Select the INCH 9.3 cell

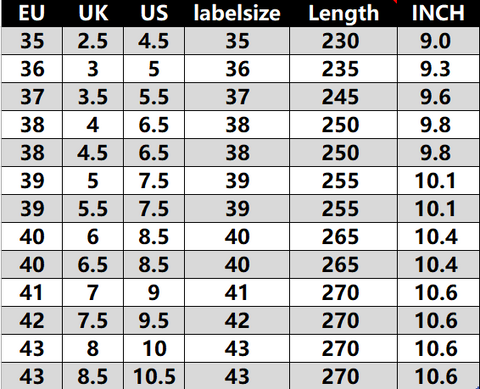pos(439,69)
